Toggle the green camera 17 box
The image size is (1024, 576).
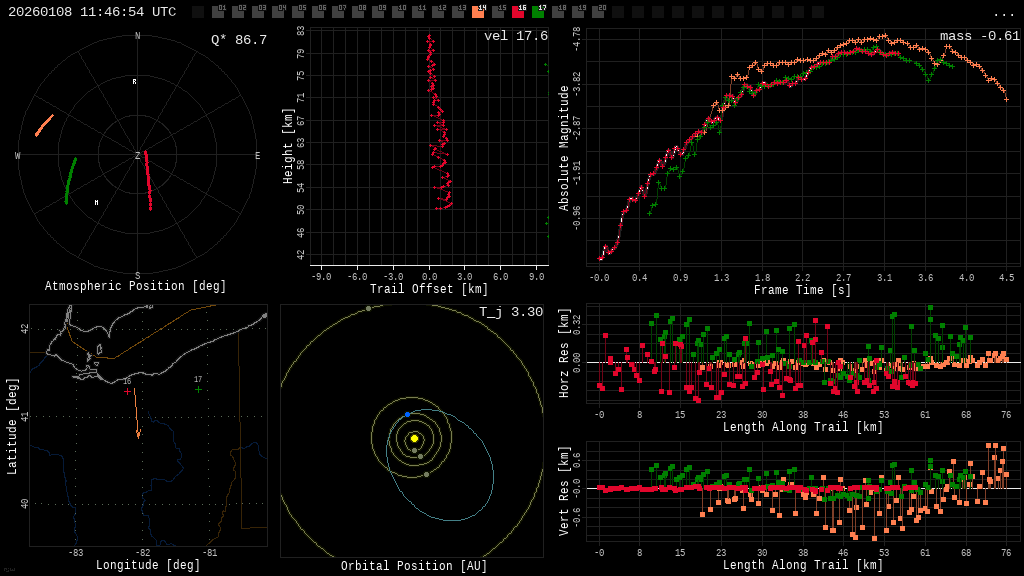point(538,12)
